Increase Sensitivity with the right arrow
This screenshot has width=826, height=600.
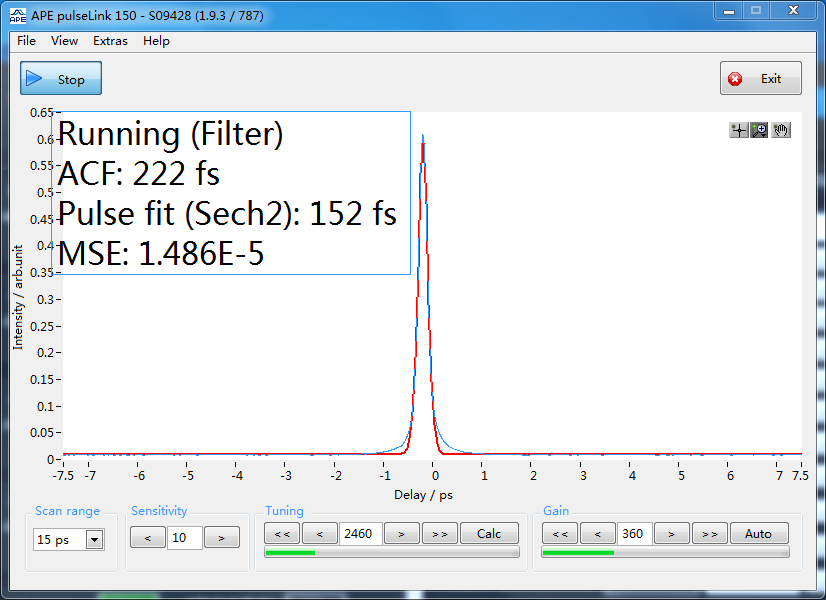[222, 537]
